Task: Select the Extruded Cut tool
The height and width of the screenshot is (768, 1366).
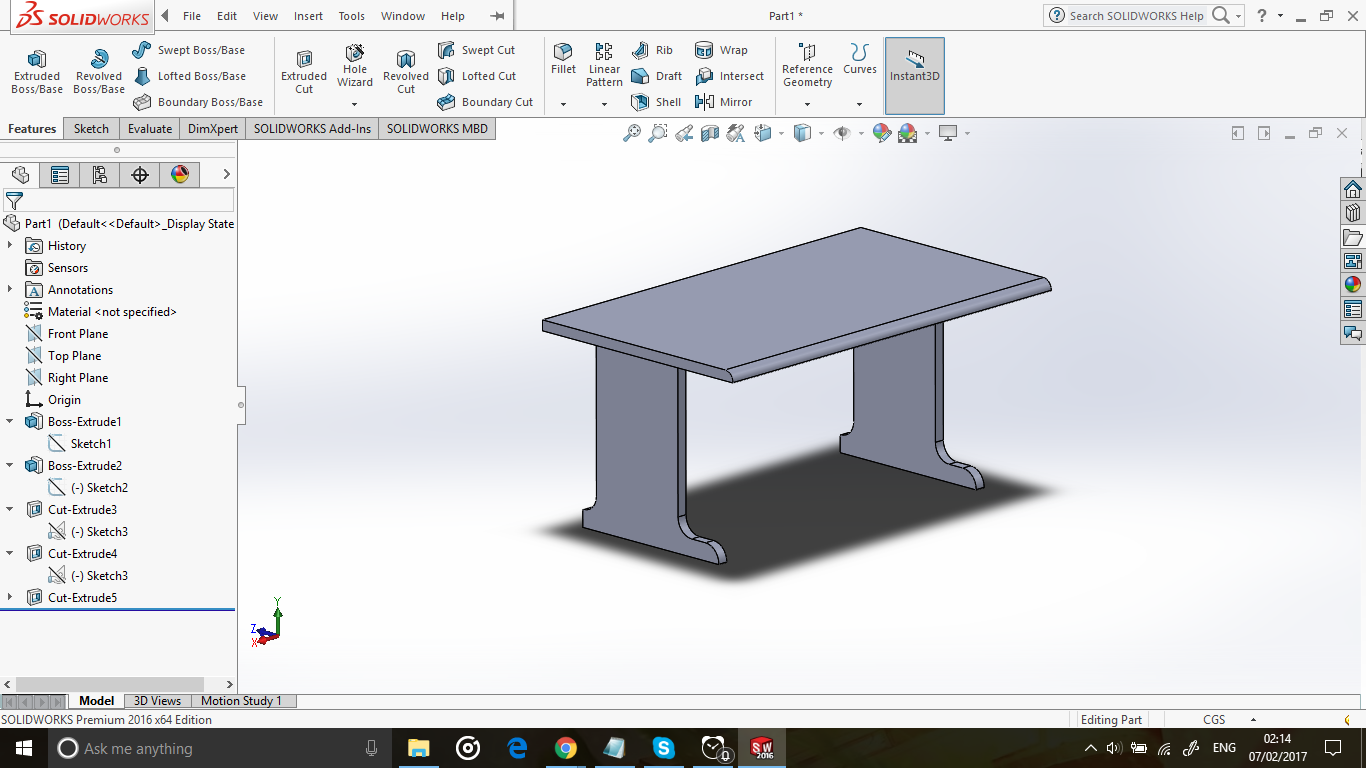Action: pyautogui.click(x=304, y=72)
